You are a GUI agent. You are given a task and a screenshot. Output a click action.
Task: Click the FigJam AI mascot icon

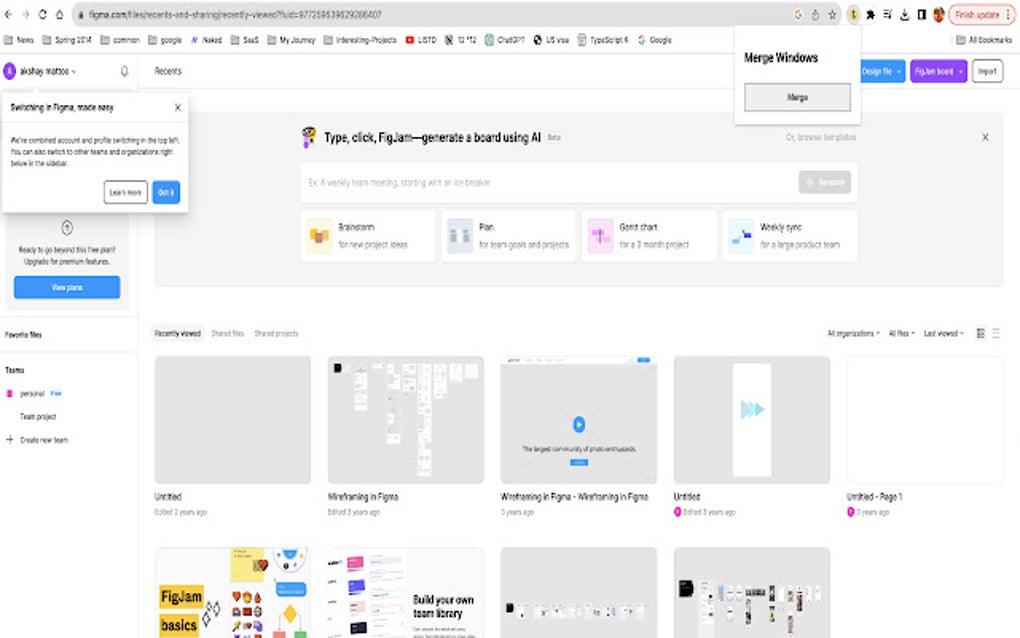(309, 137)
